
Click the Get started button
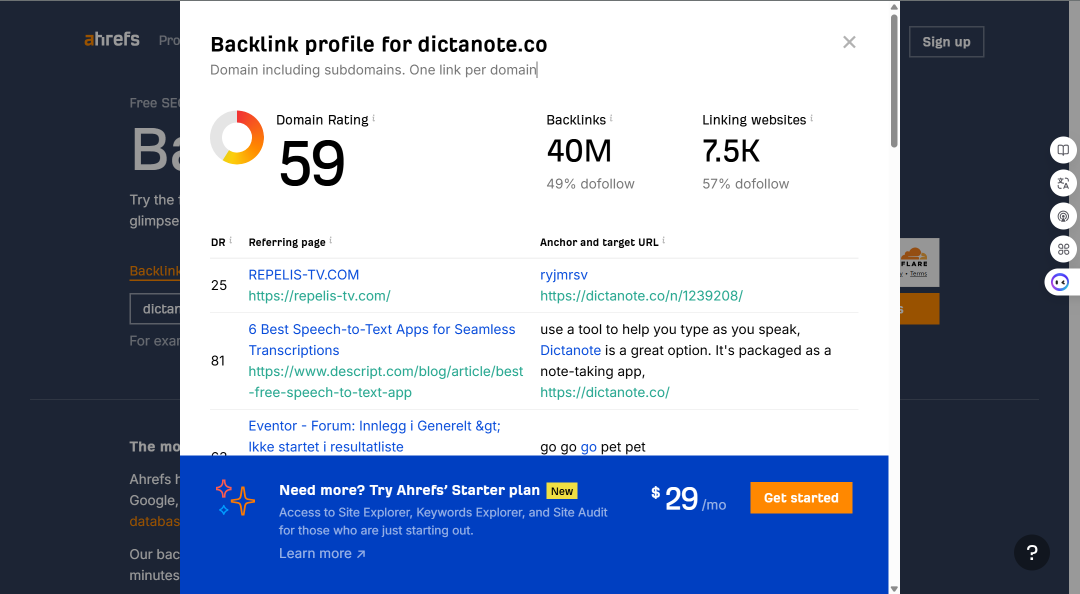pyautogui.click(x=801, y=498)
